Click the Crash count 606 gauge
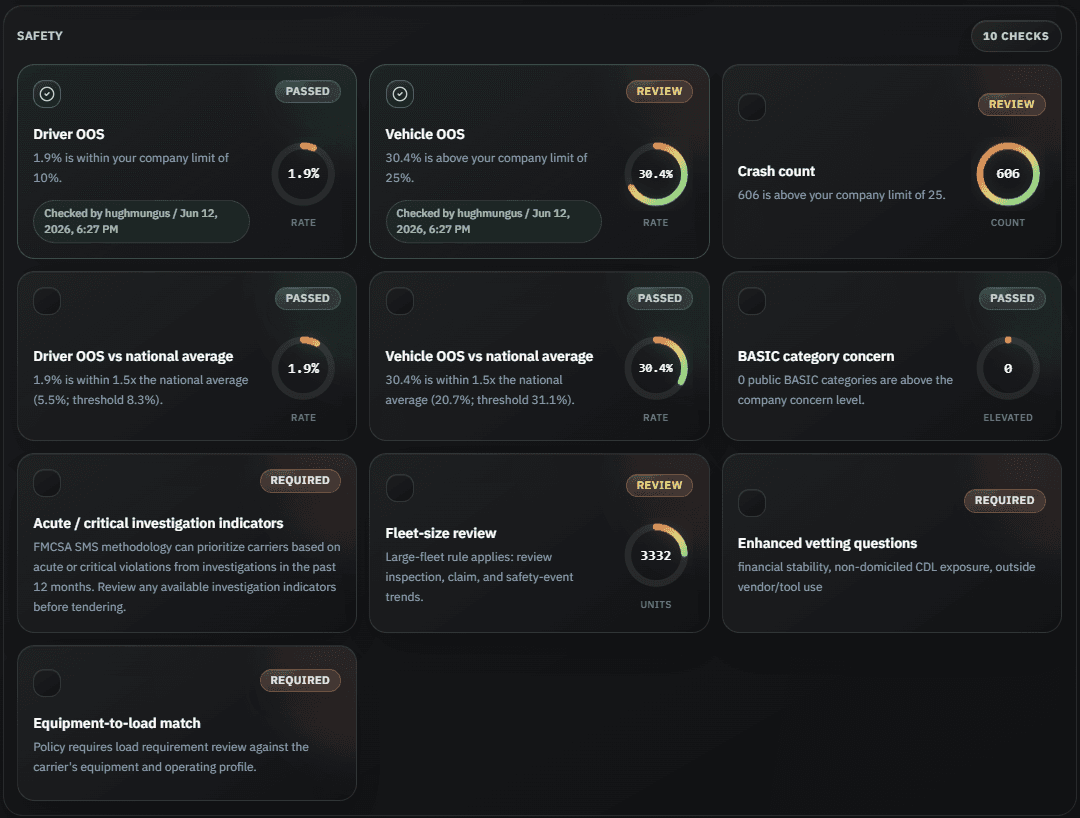Screen dimensions: 1080x818 point(1008,174)
